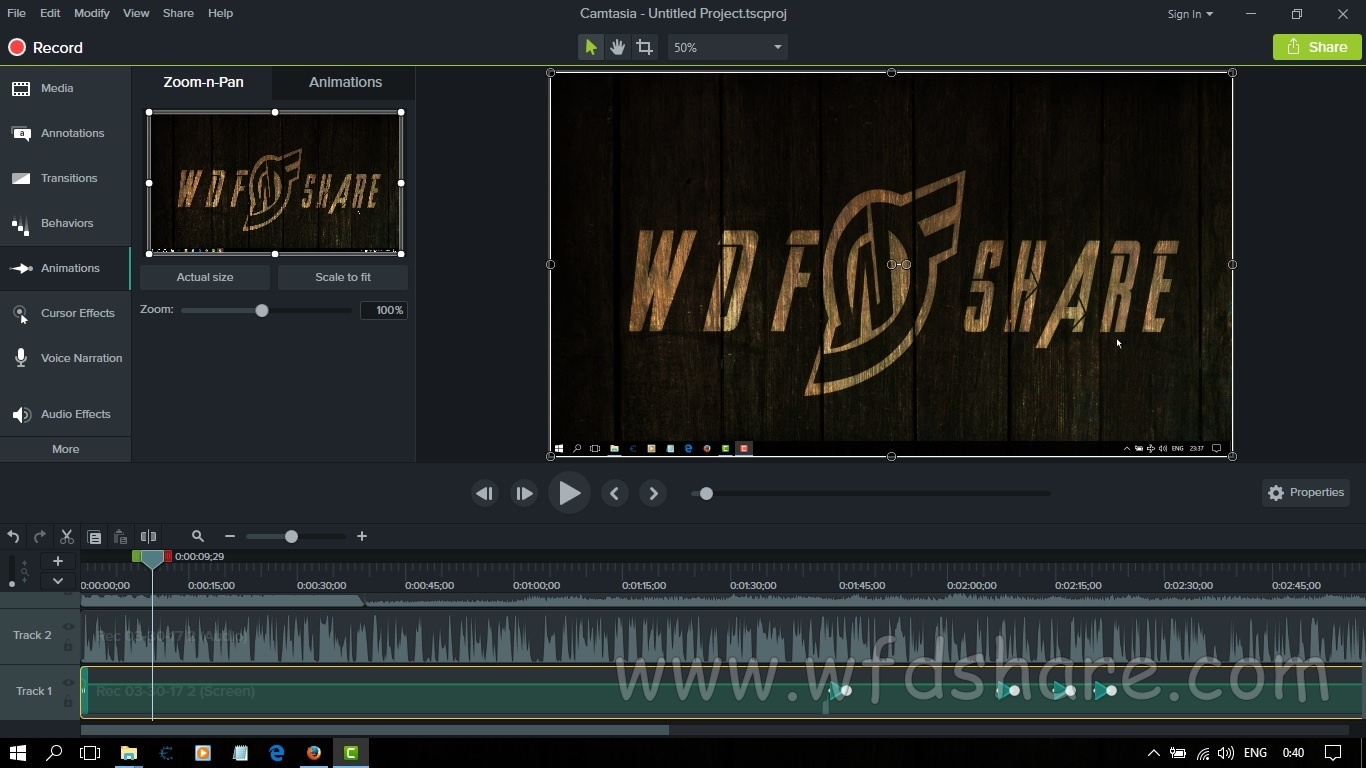1366x768 pixels.
Task: Start a new recording with Record
Action: click(x=46, y=47)
